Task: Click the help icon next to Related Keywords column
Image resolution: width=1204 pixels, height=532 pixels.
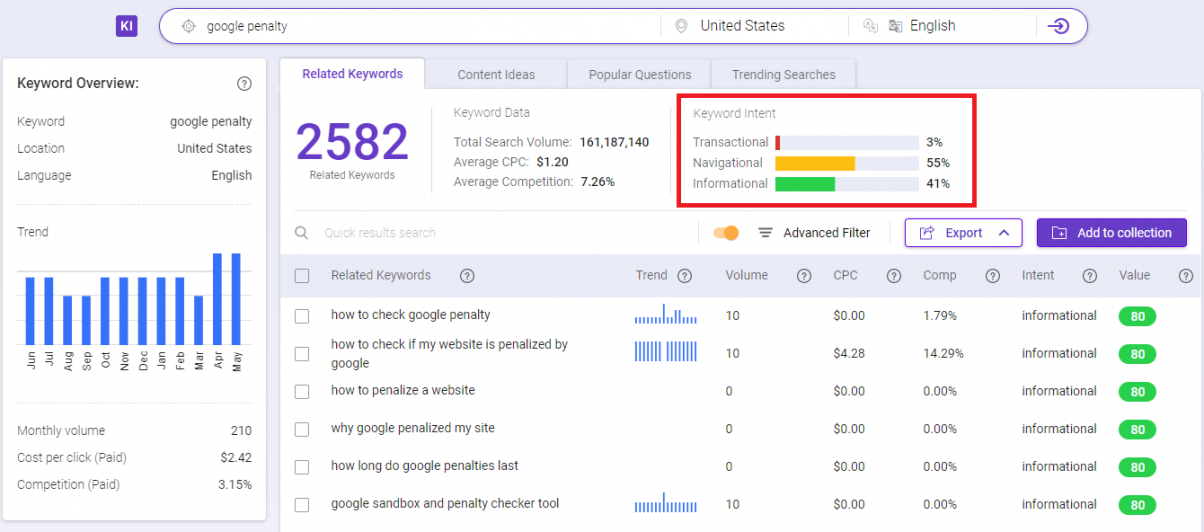Action: point(467,276)
